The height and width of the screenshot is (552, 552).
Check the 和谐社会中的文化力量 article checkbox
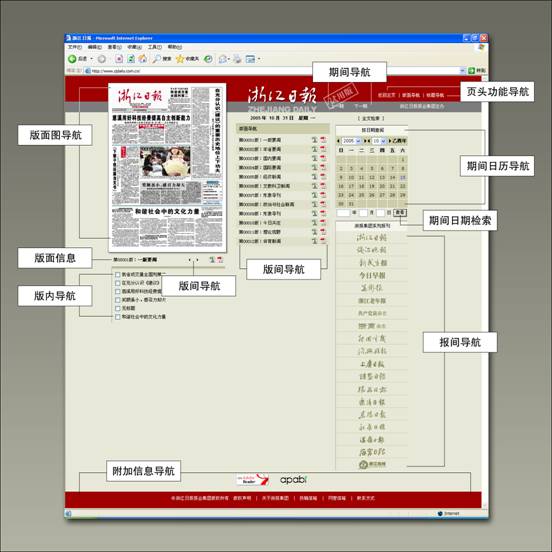(118, 317)
